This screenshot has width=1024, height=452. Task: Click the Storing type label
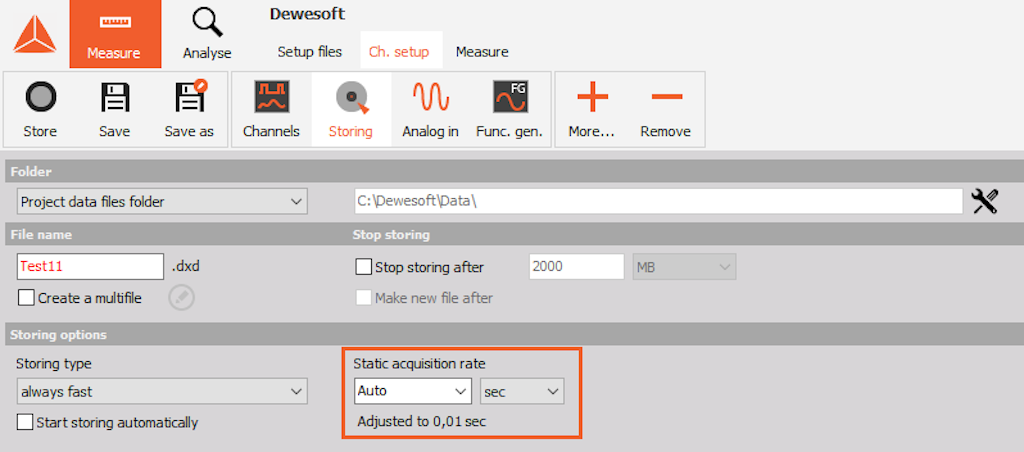point(54,363)
